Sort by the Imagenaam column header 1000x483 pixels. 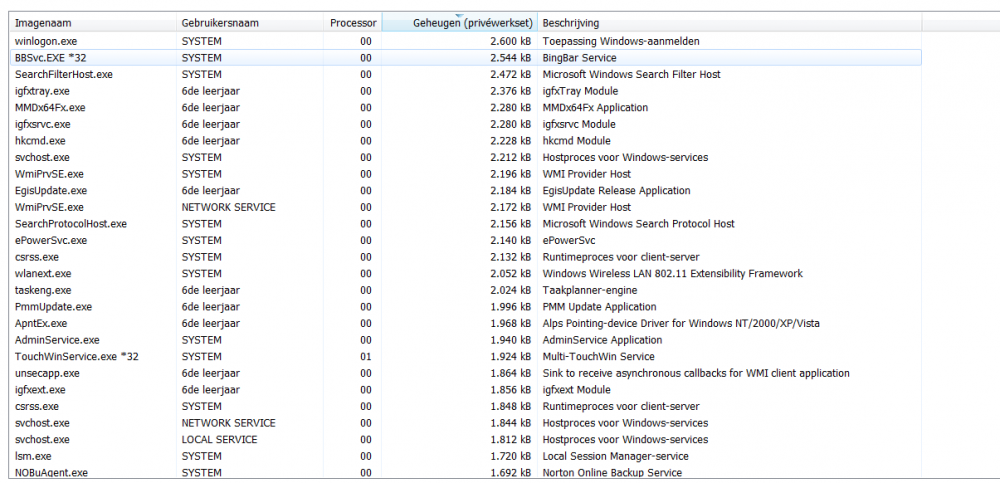[43, 23]
